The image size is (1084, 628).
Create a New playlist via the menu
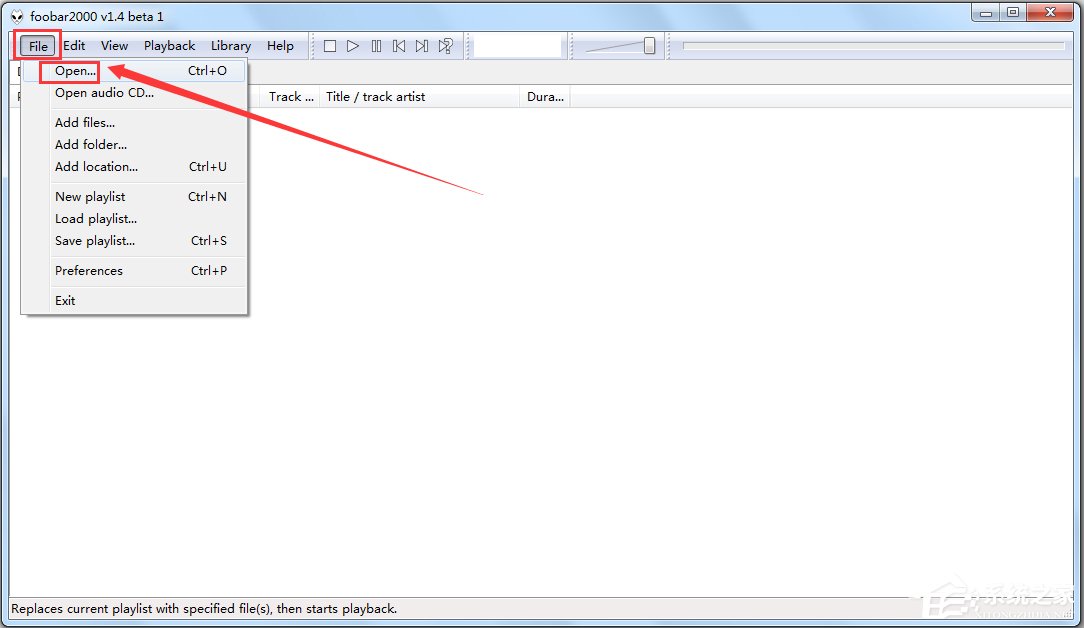point(90,196)
